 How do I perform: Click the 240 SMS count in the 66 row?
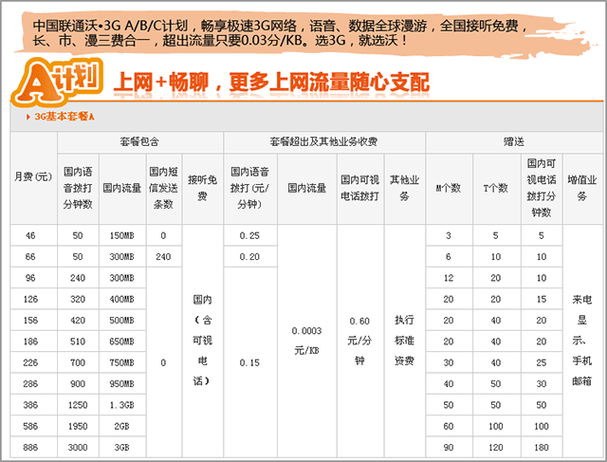coord(163,257)
